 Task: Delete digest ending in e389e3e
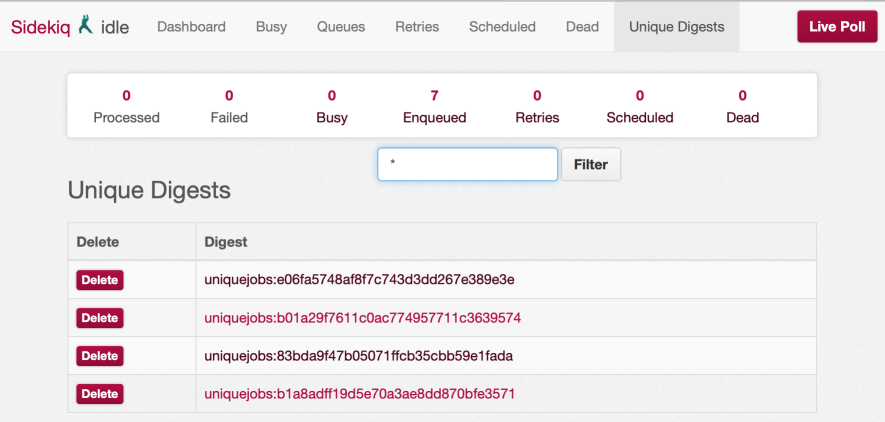click(100, 280)
